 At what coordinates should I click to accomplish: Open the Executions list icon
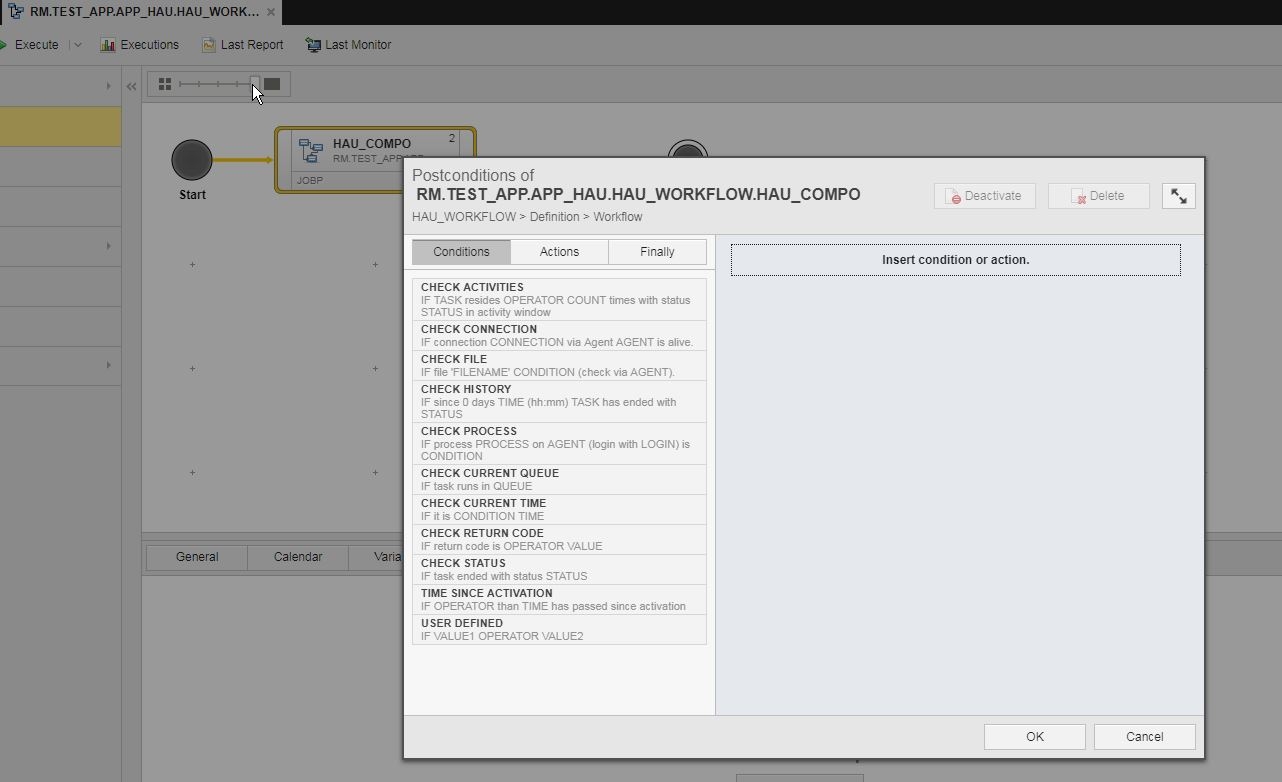coord(106,44)
